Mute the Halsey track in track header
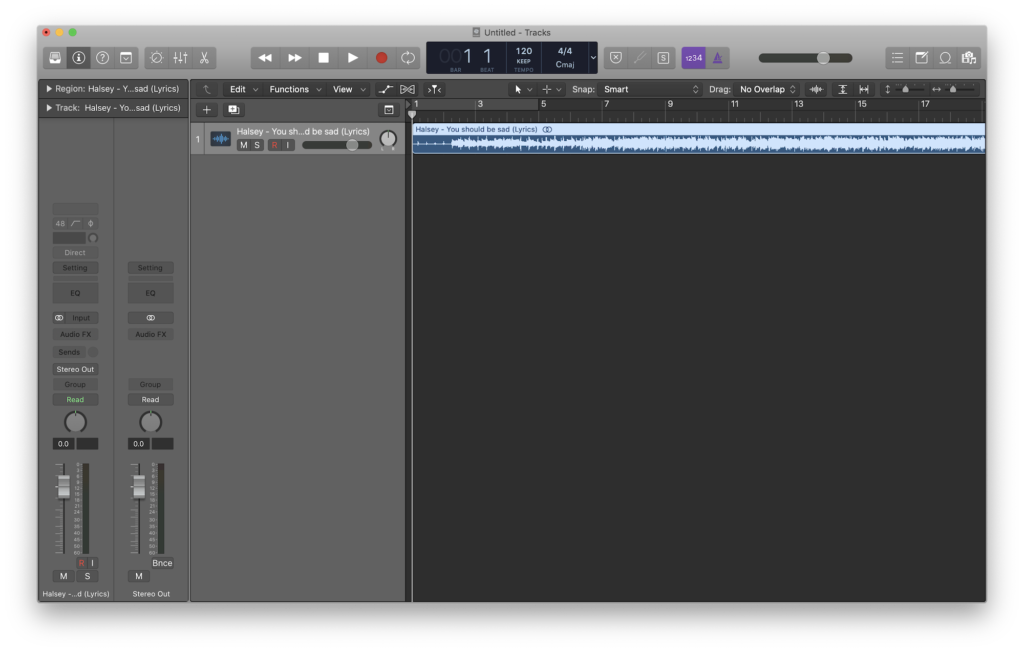The image size is (1024, 652). tap(244, 145)
